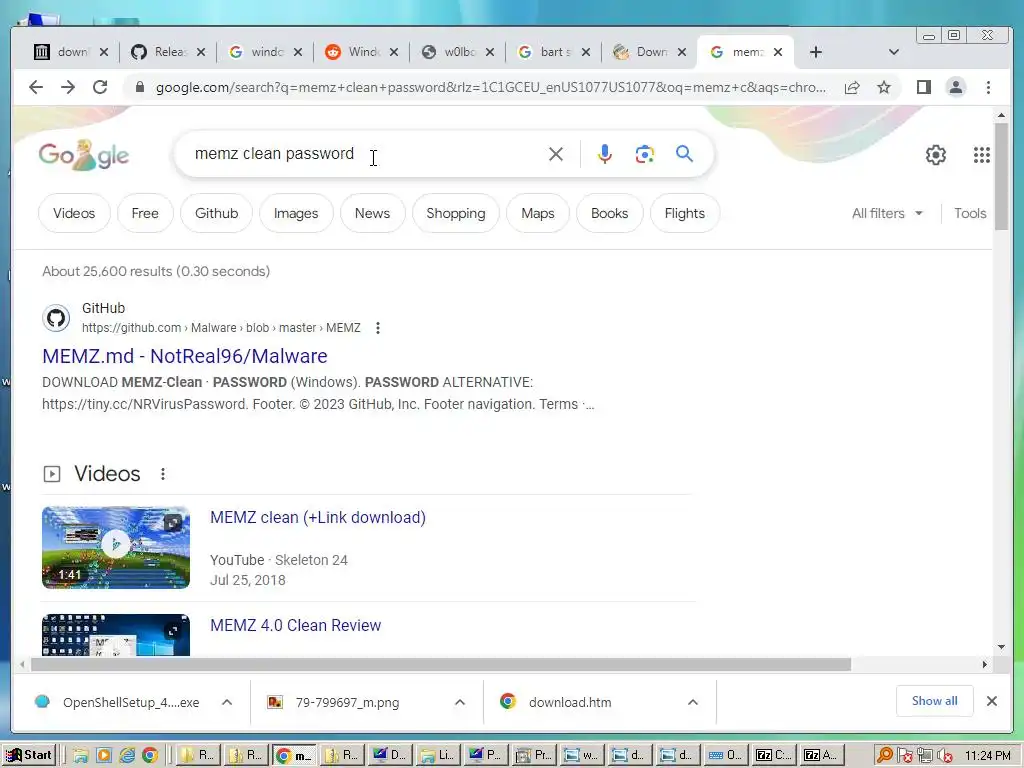
Task: Open the MEMZ 4.0 Clean Review video
Action: point(295,625)
